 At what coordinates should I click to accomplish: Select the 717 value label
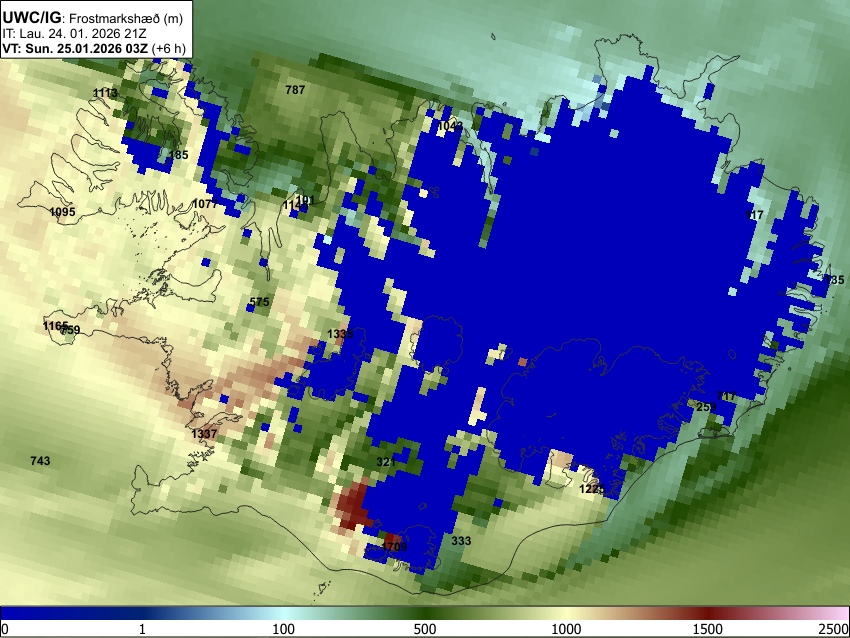726,396
